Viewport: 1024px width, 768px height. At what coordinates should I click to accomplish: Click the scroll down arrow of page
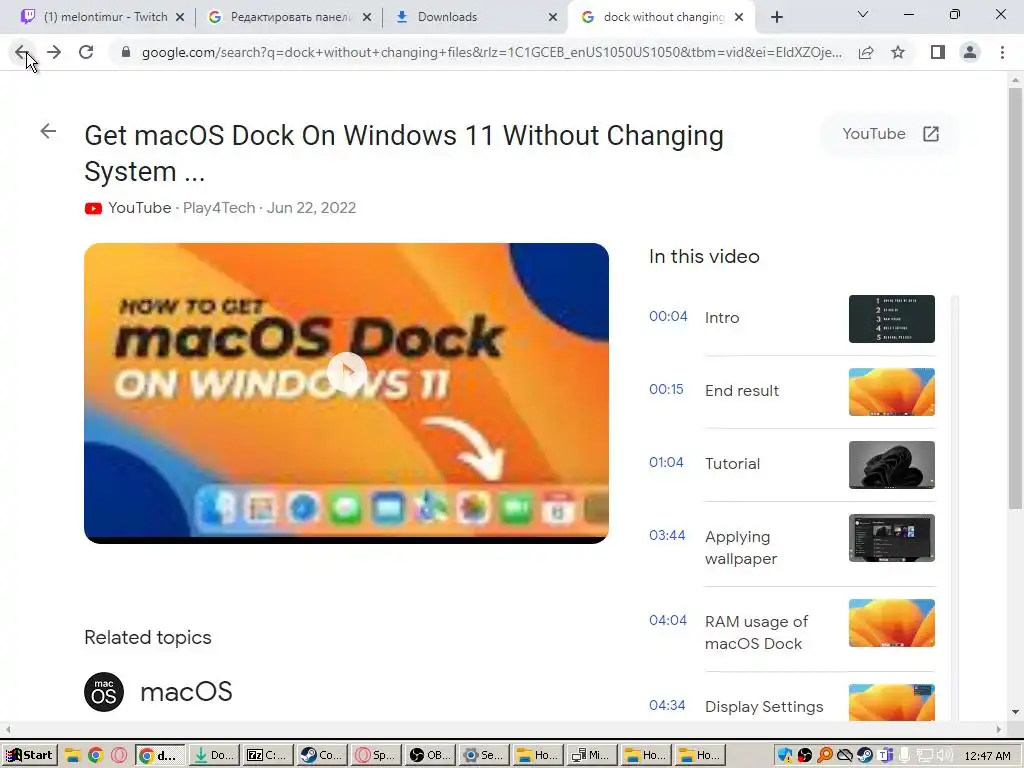[1015, 712]
